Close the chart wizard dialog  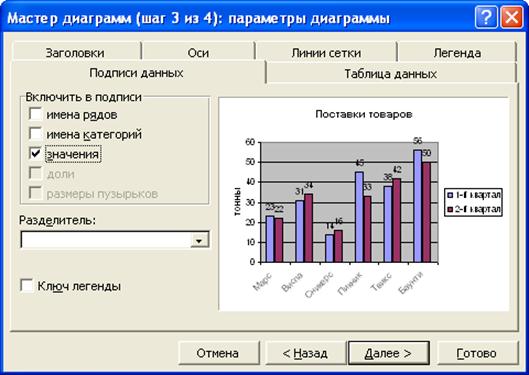click(511, 17)
